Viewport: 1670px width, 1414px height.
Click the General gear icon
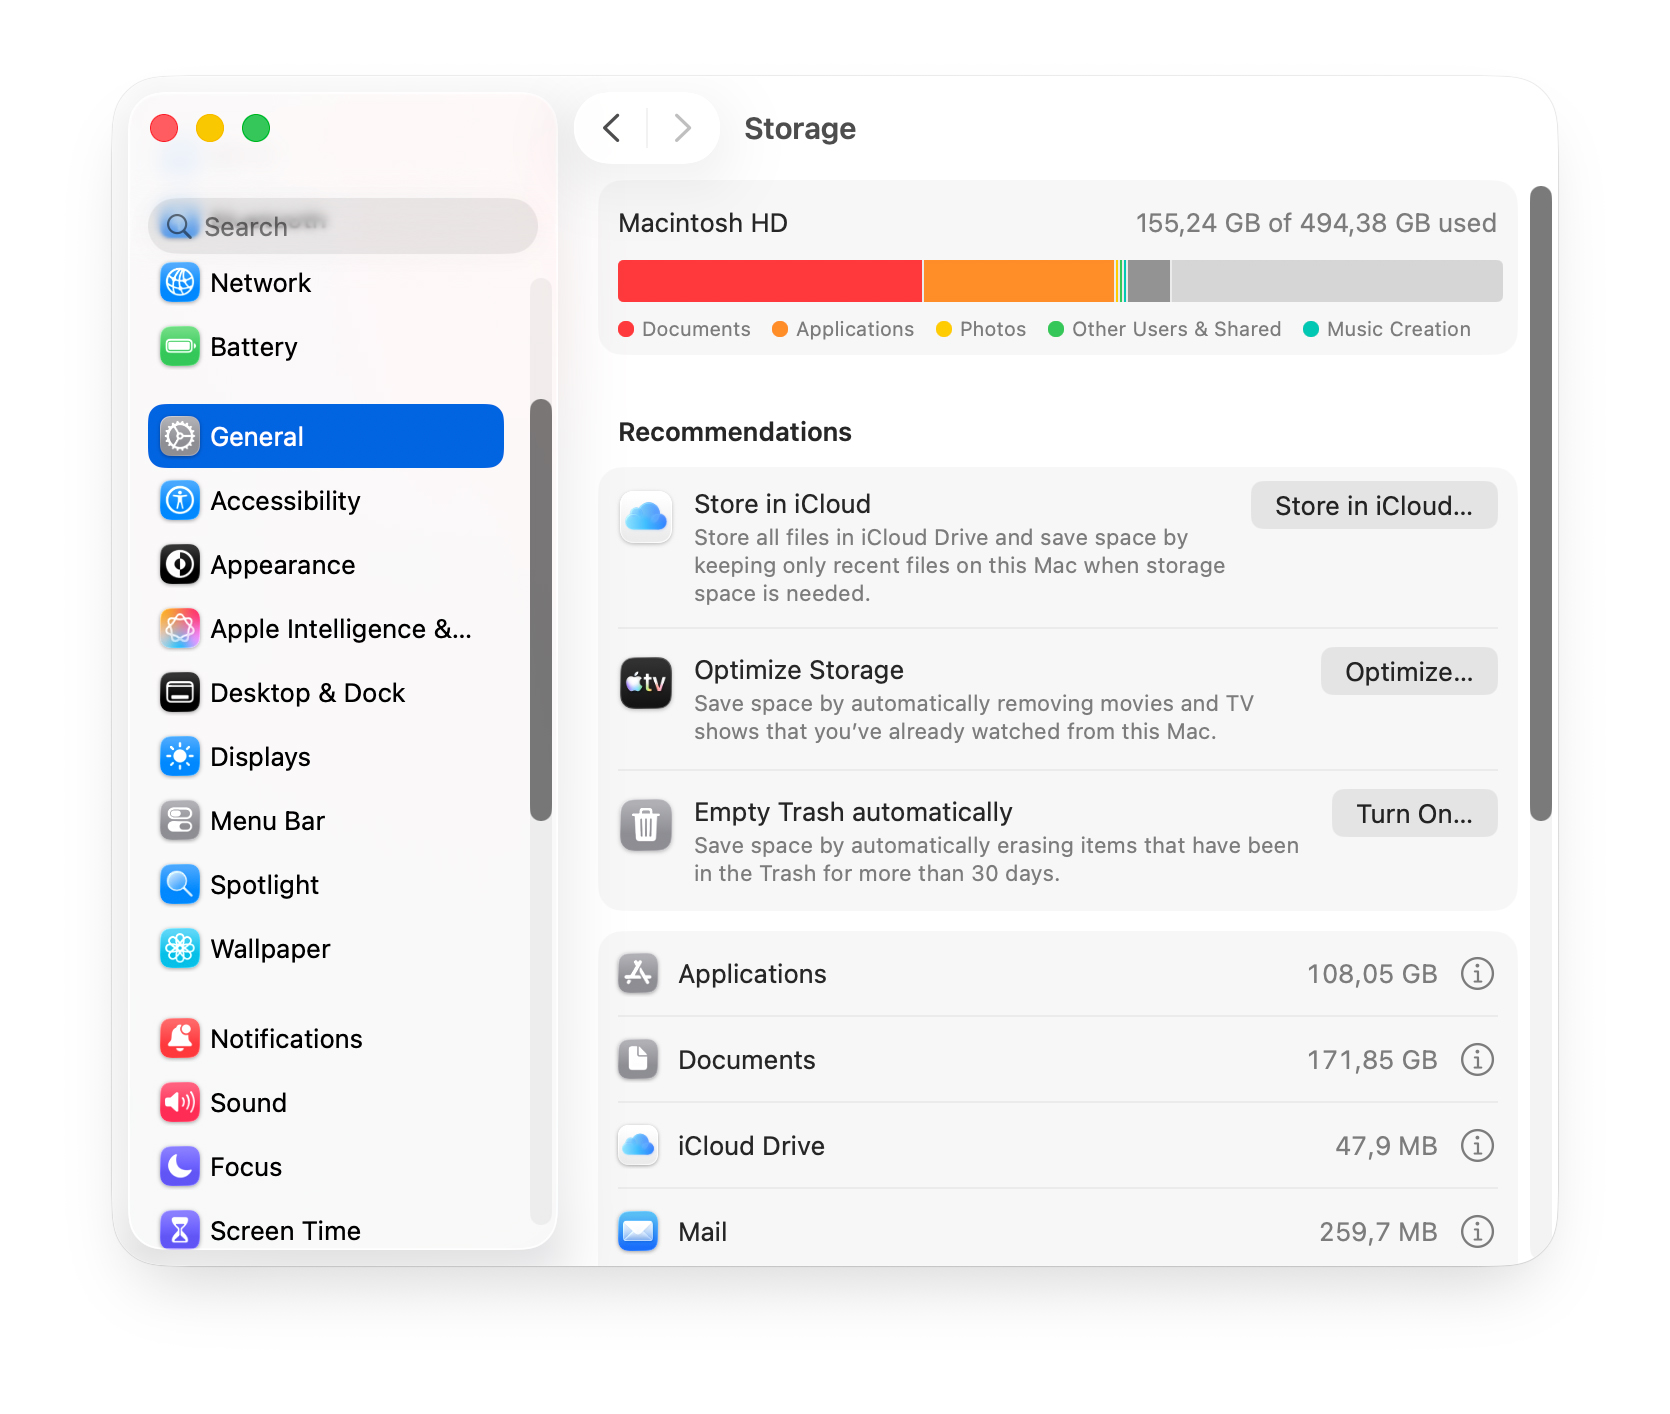pyautogui.click(x=180, y=437)
